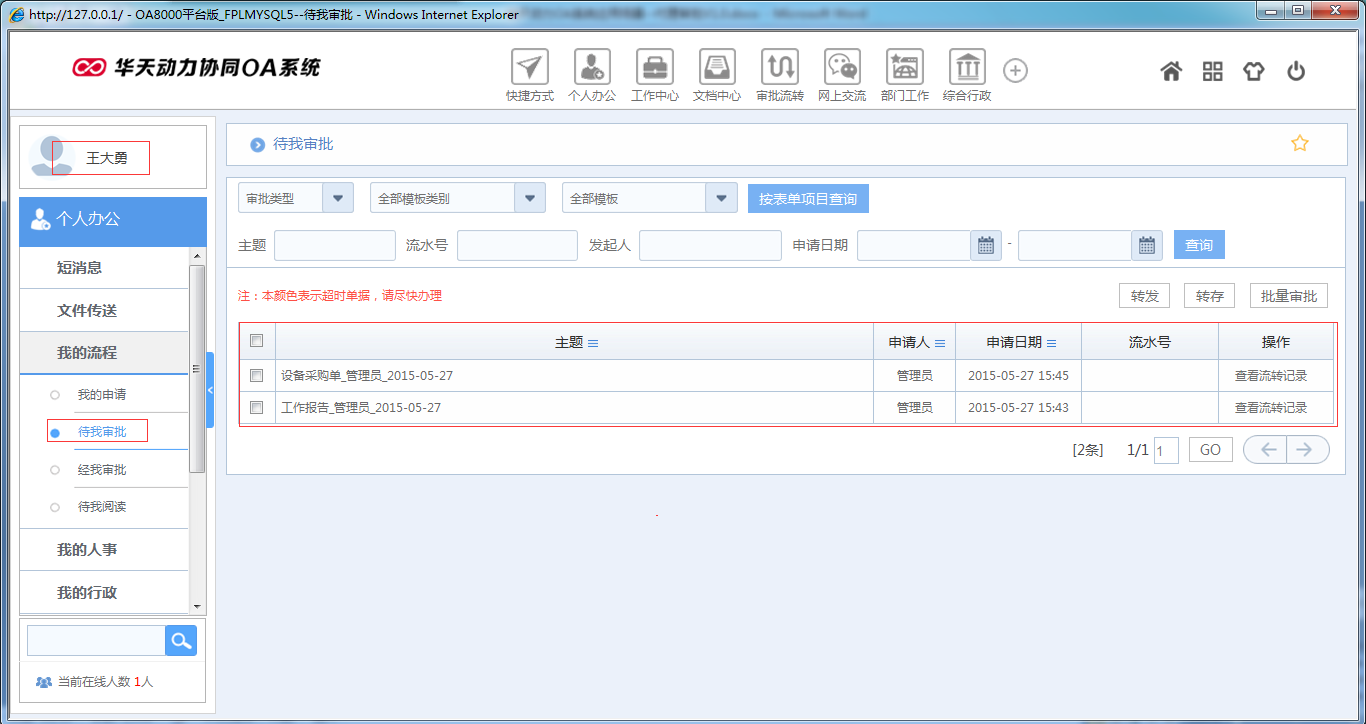1366x724 pixels.
Task: Select 我的申请 in the sidebar
Action: click(x=102, y=395)
